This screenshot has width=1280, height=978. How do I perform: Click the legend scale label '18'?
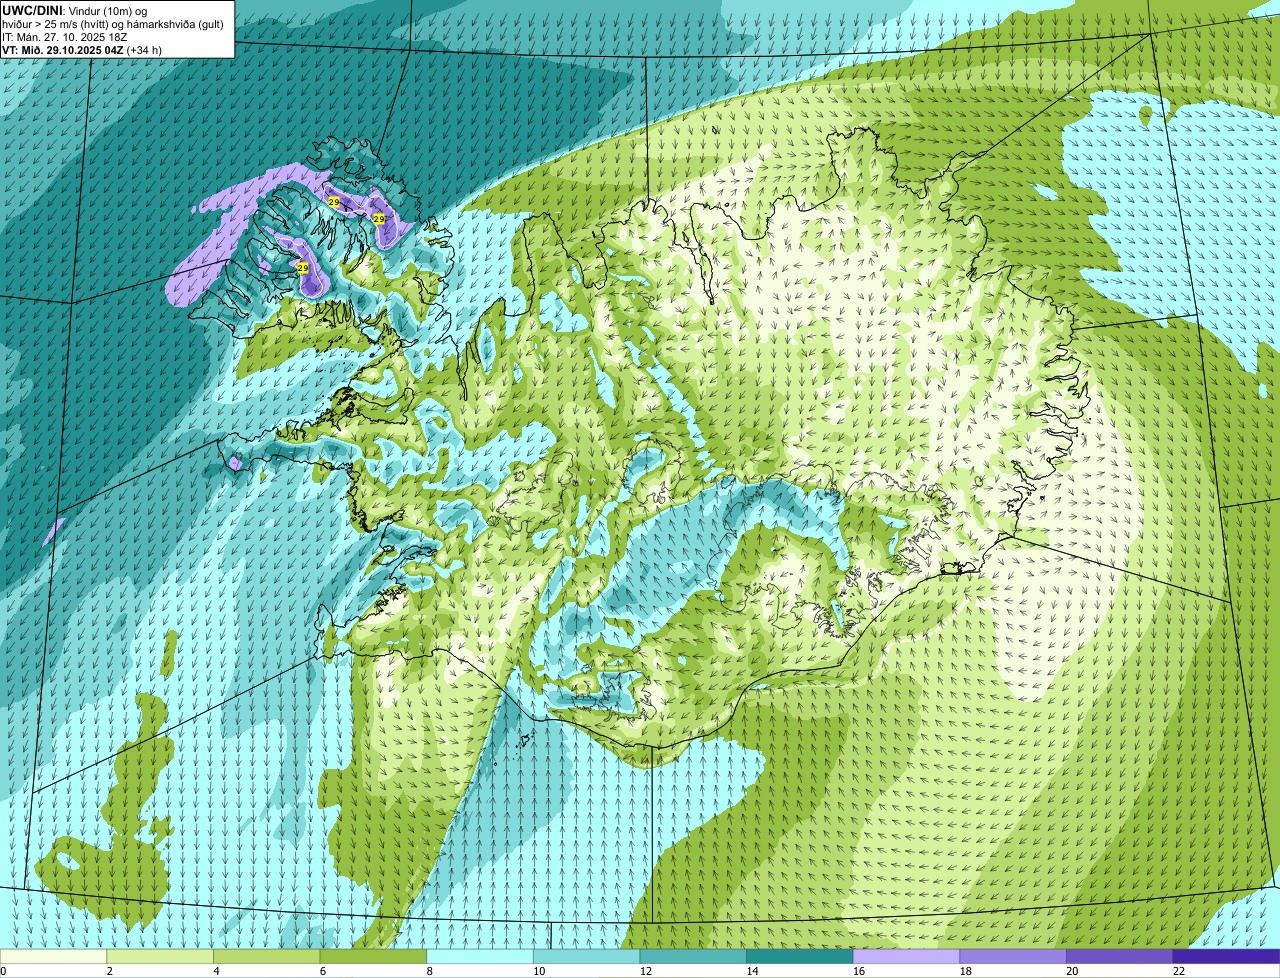966,971
